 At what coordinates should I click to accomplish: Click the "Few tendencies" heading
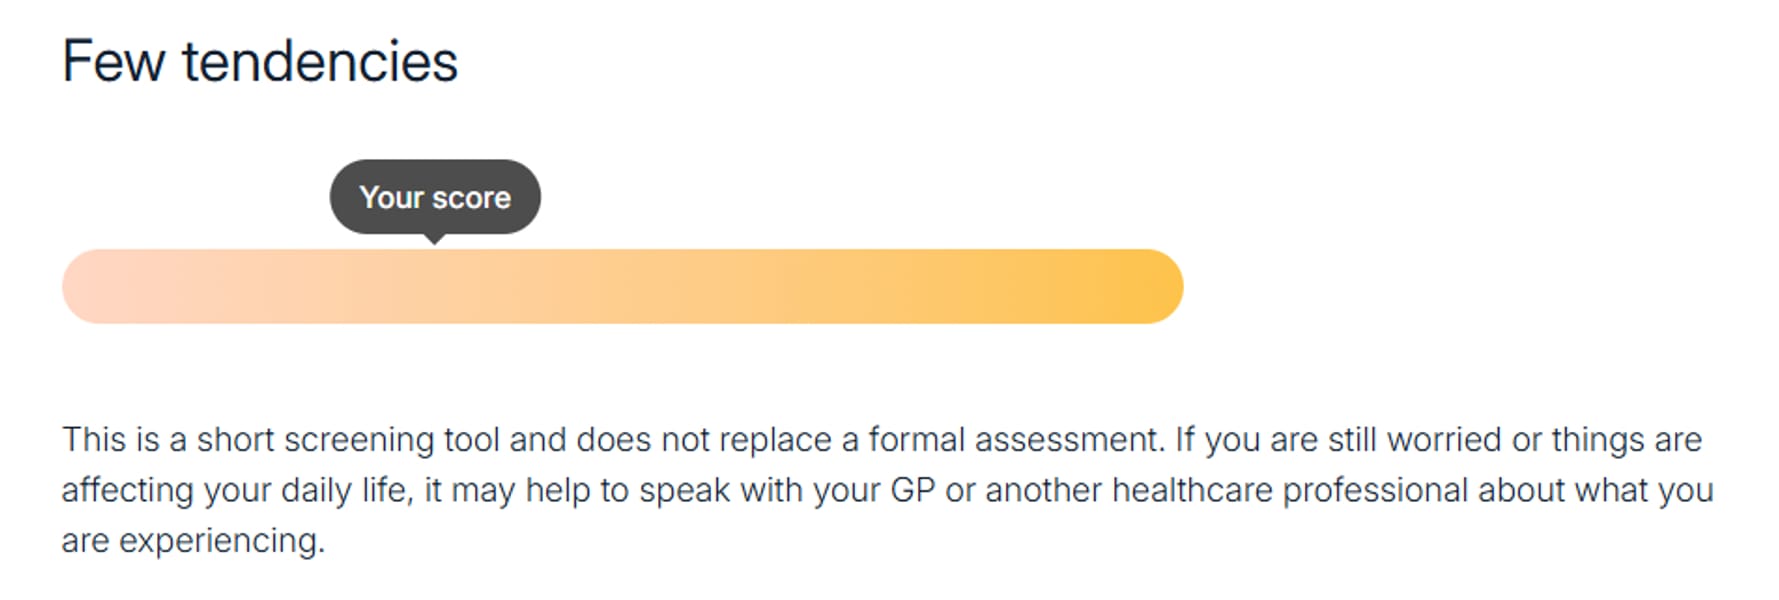point(259,62)
